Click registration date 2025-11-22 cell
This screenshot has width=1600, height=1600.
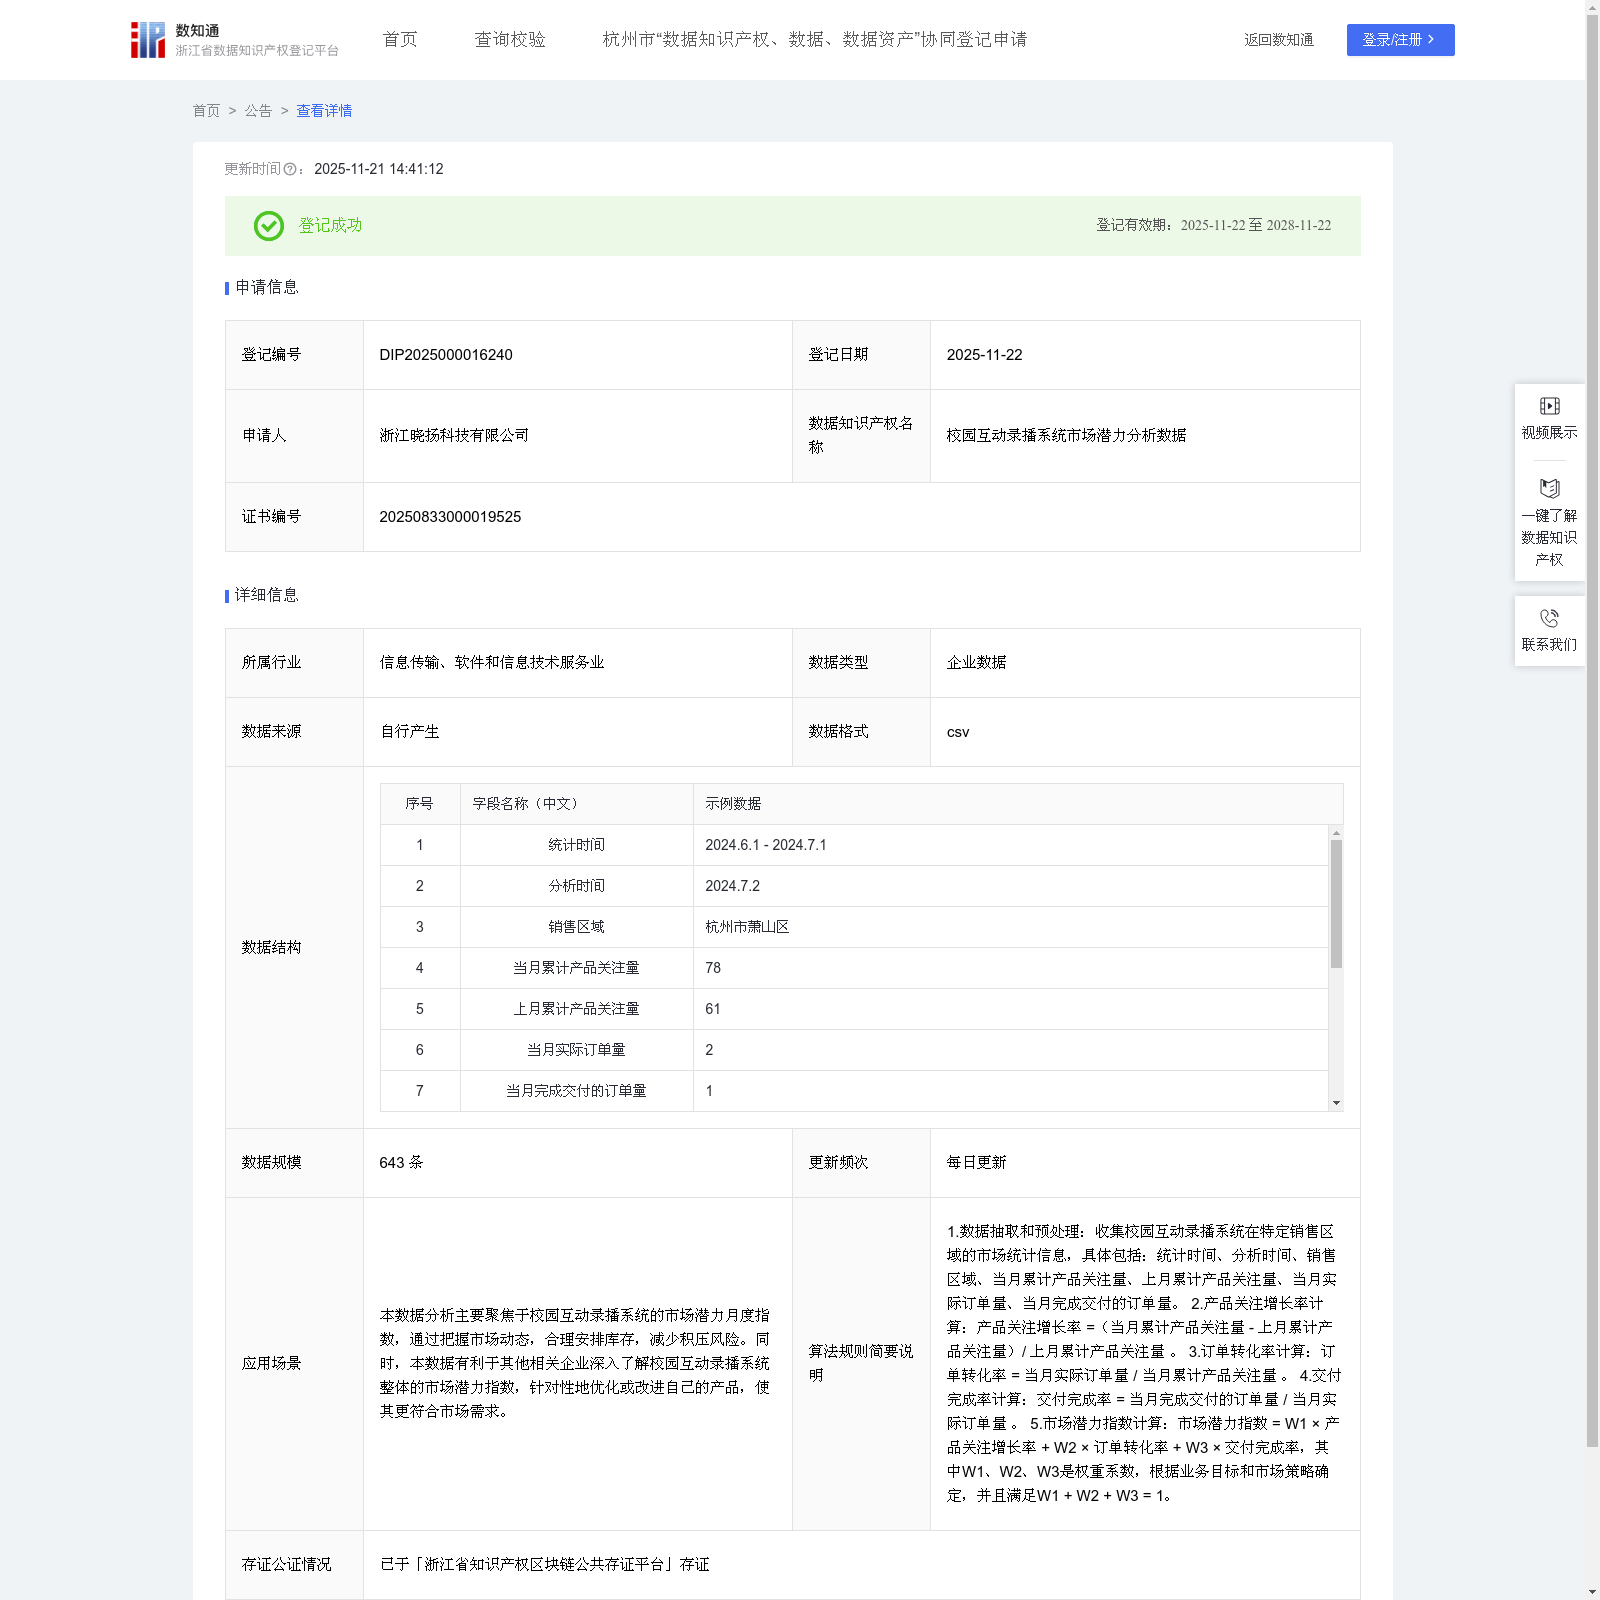tap(1145, 355)
